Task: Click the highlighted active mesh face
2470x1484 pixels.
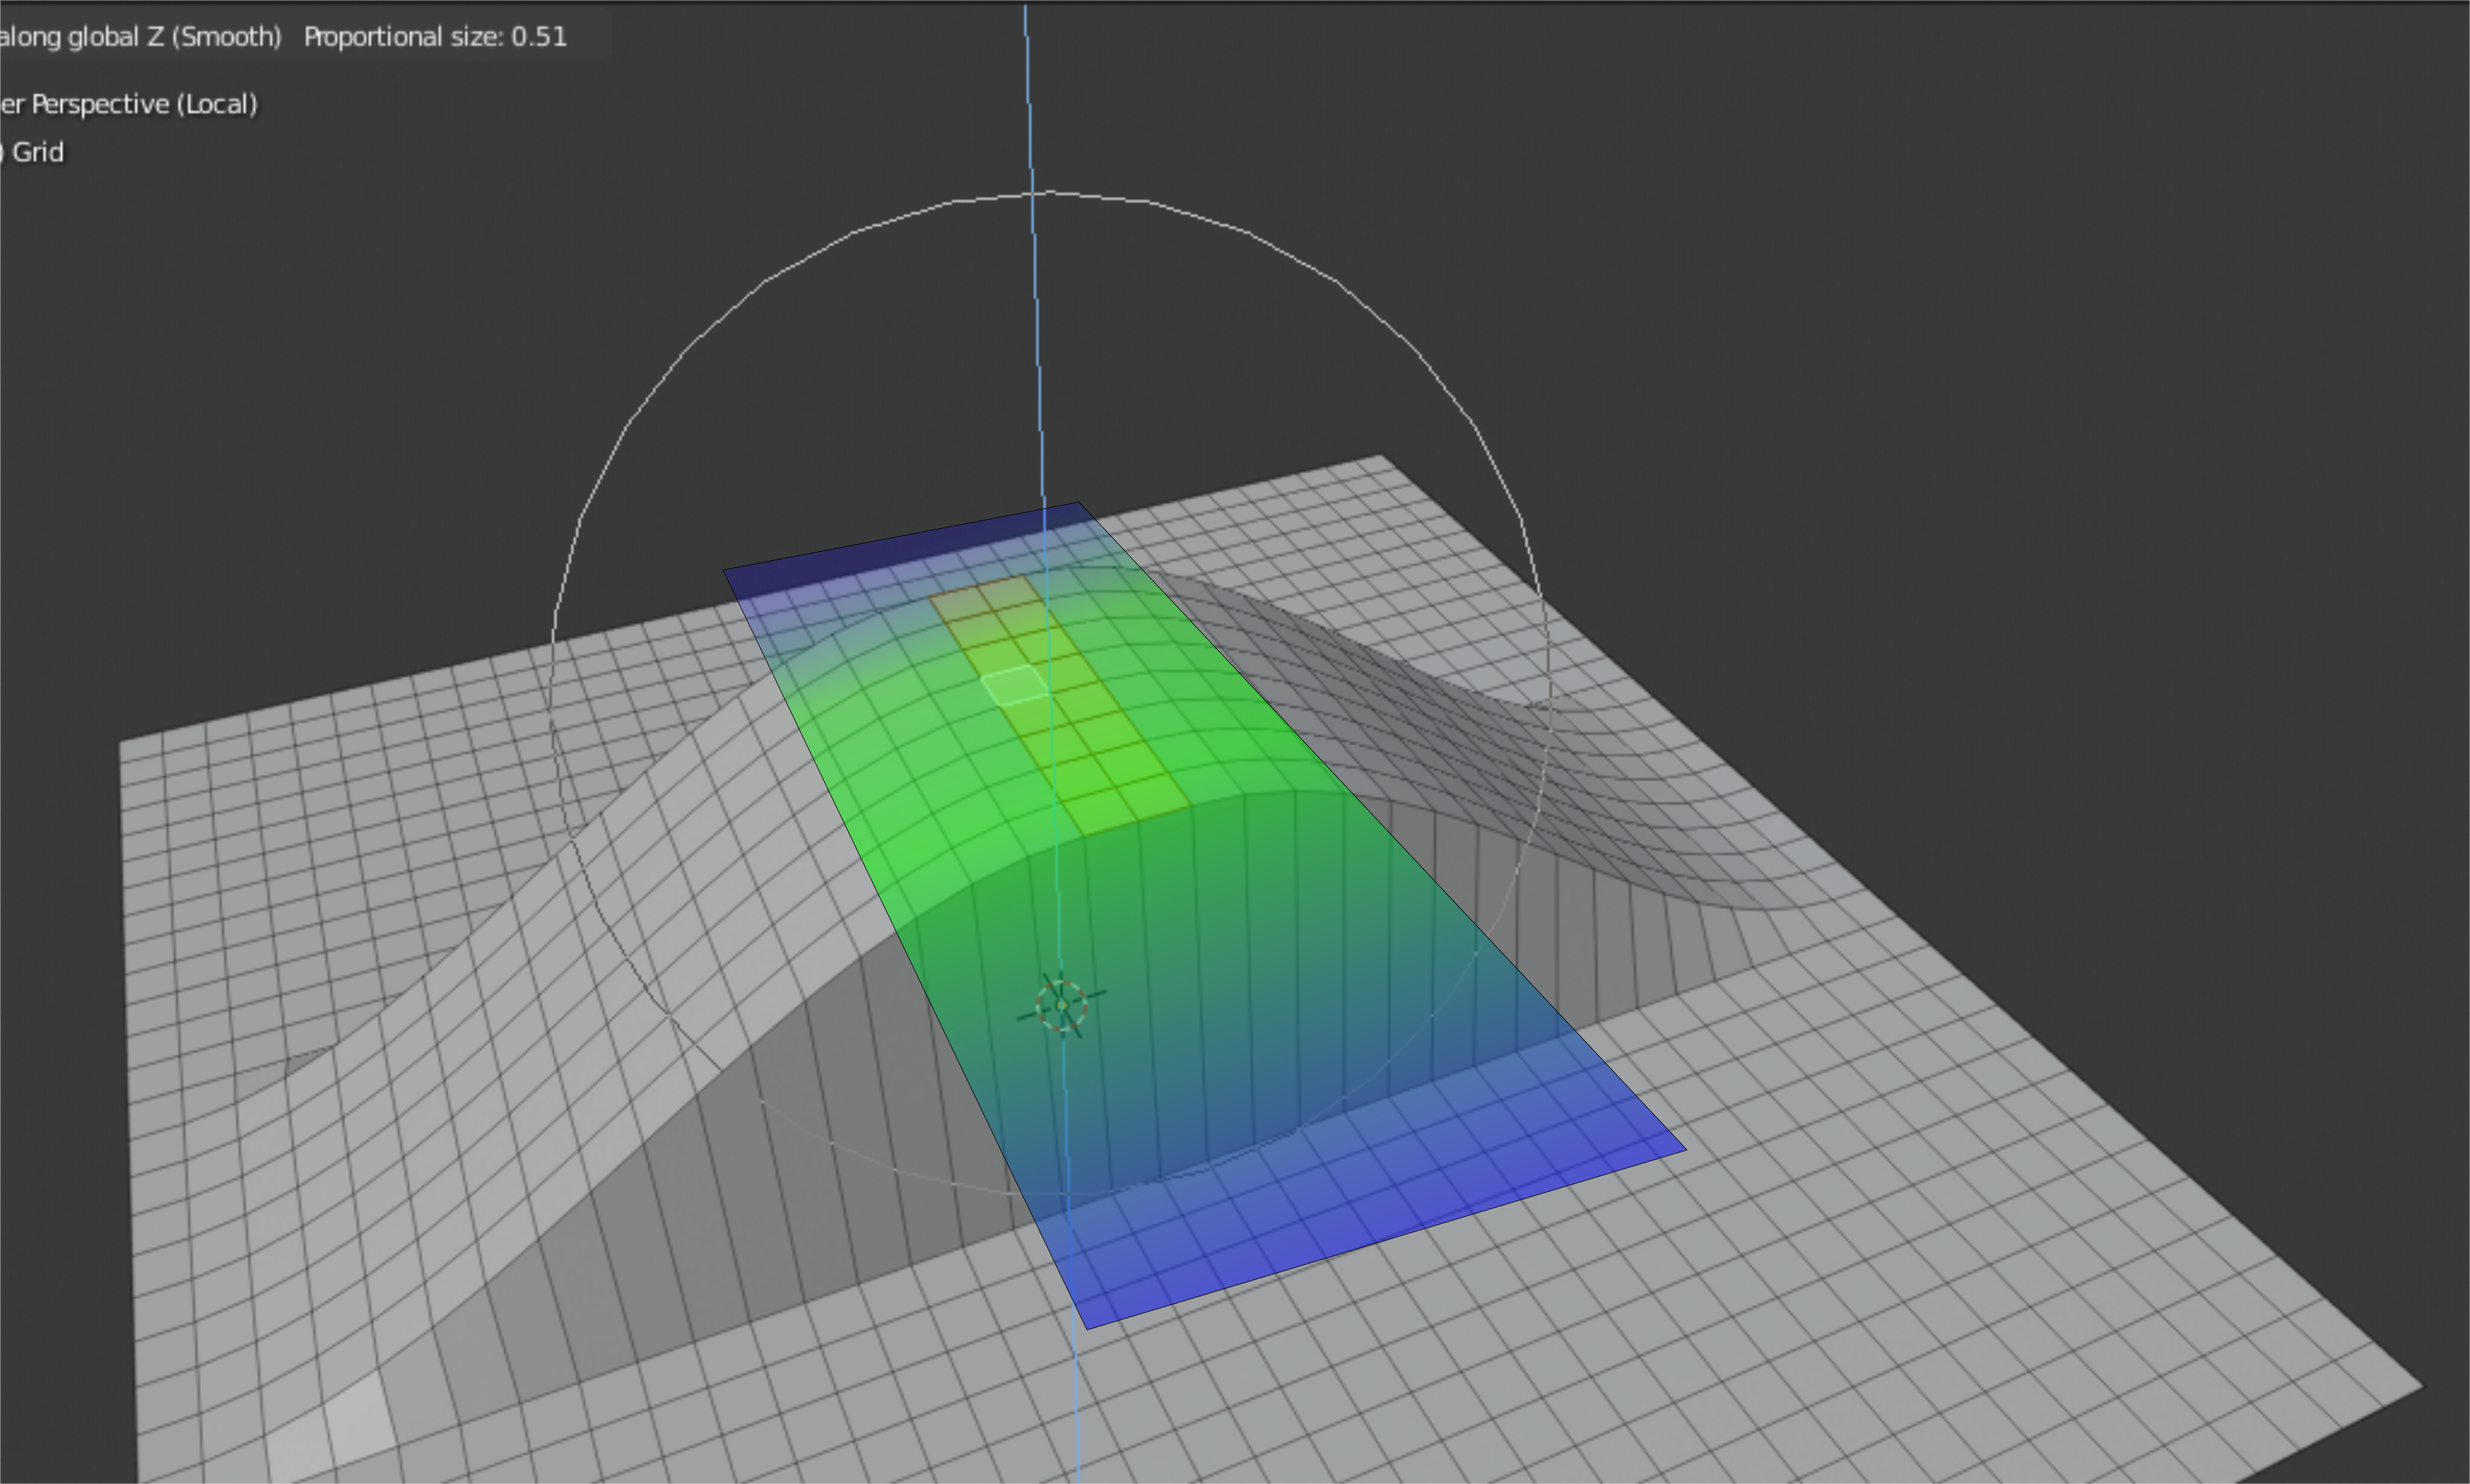Action: pyautogui.click(x=1015, y=686)
